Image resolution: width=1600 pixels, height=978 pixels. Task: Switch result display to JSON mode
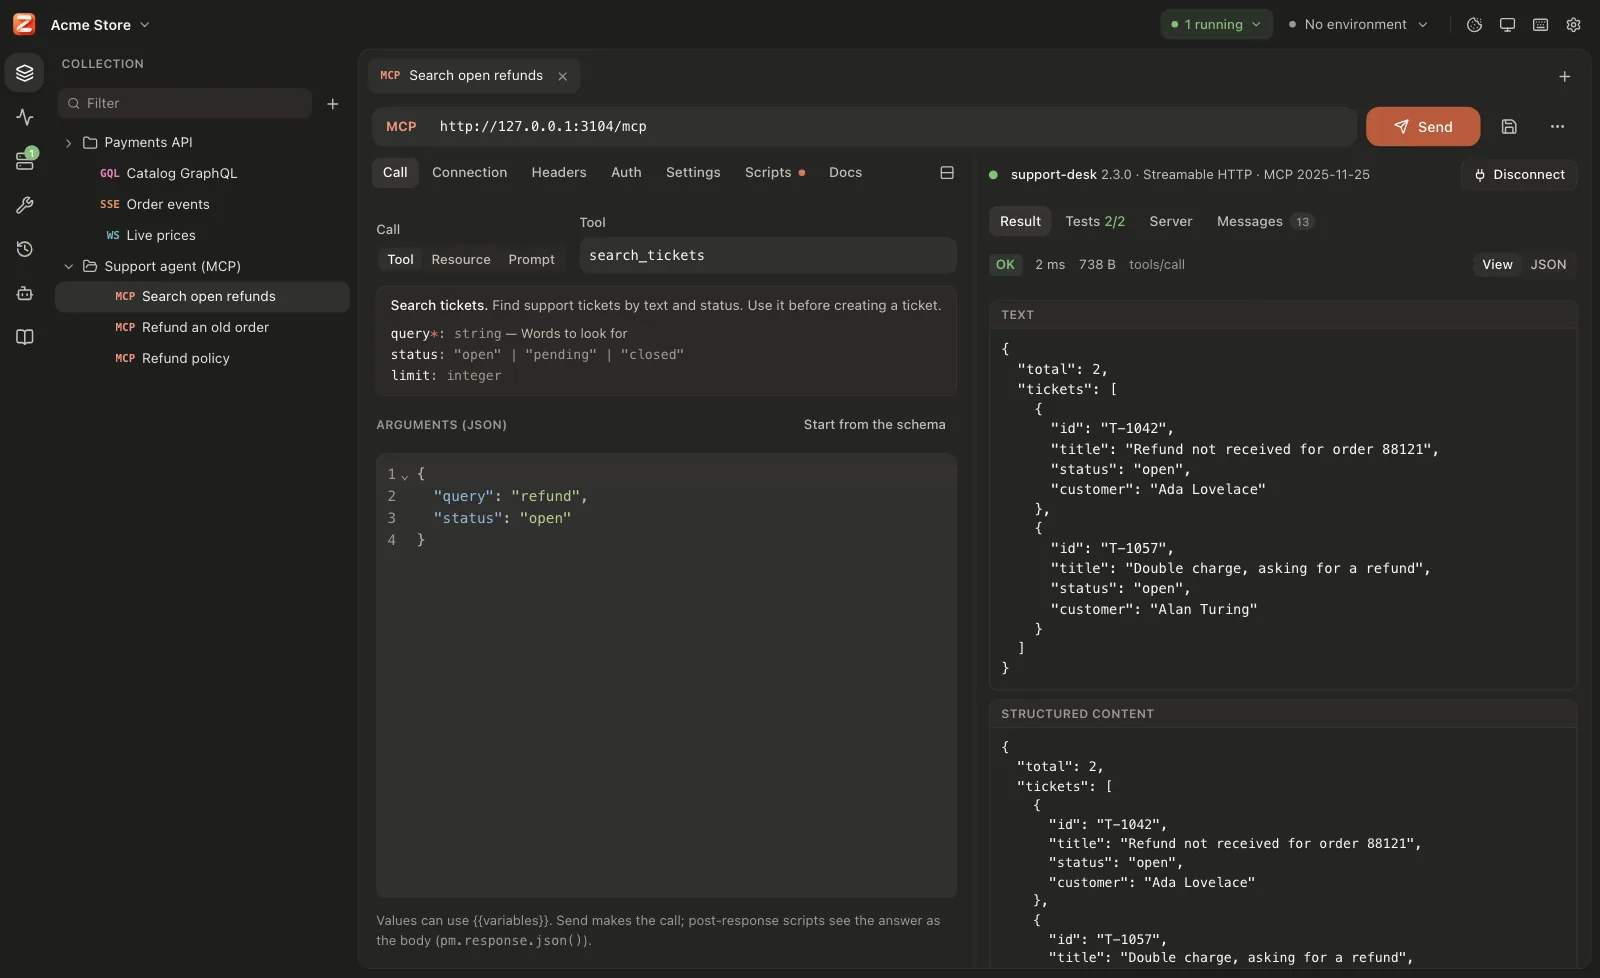coord(1548,265)
